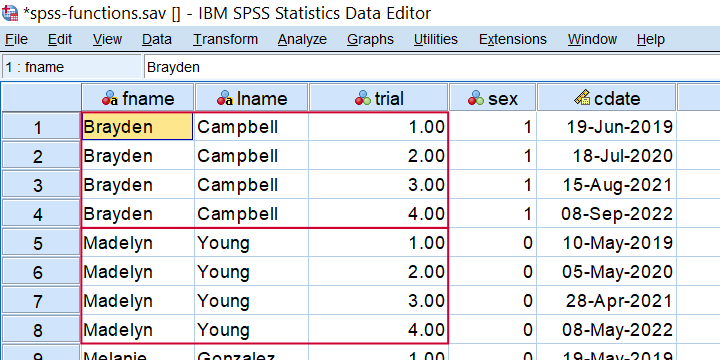Click the SPSS app icon in title bar
The width and height of the screenshot is (720, 360).
click(10, 13)
